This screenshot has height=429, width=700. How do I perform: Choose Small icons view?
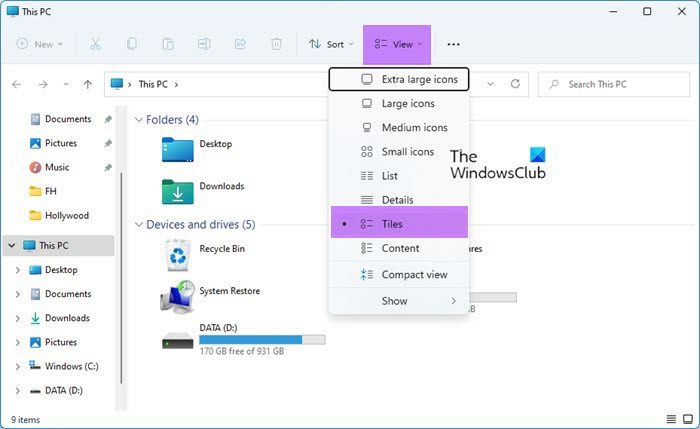tap(399, 152)
